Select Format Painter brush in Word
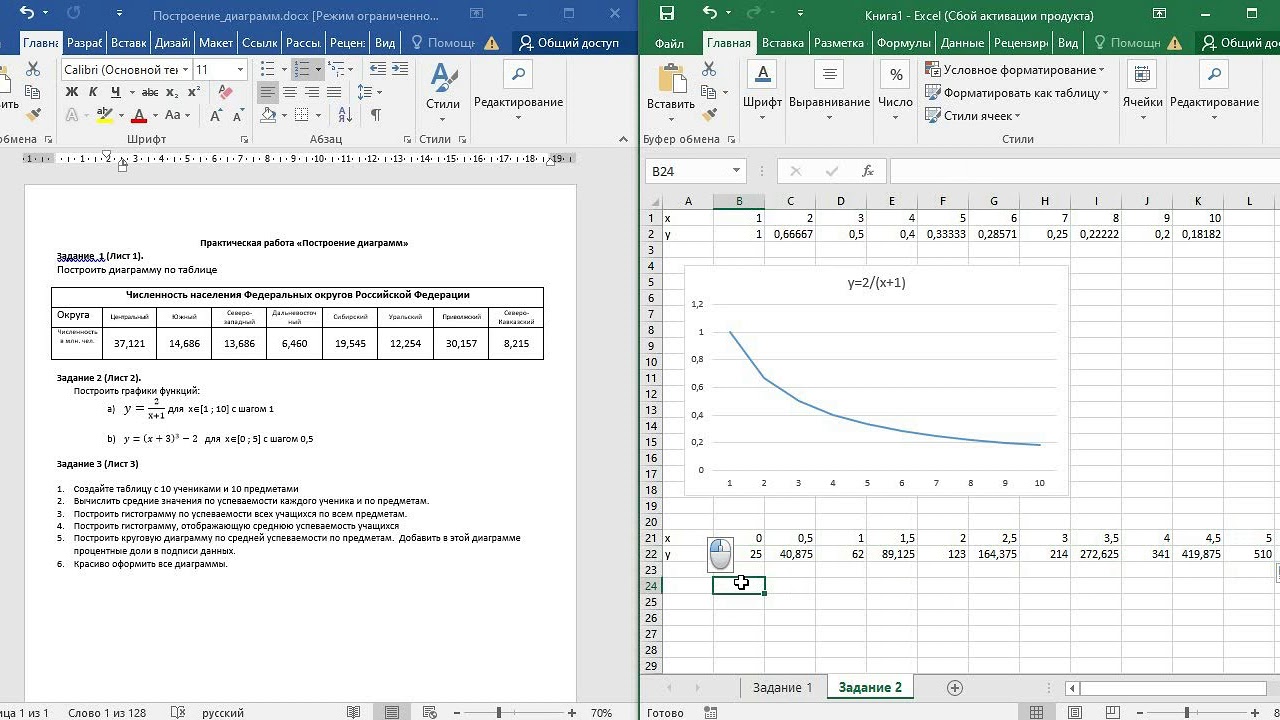 pos(33,115)
